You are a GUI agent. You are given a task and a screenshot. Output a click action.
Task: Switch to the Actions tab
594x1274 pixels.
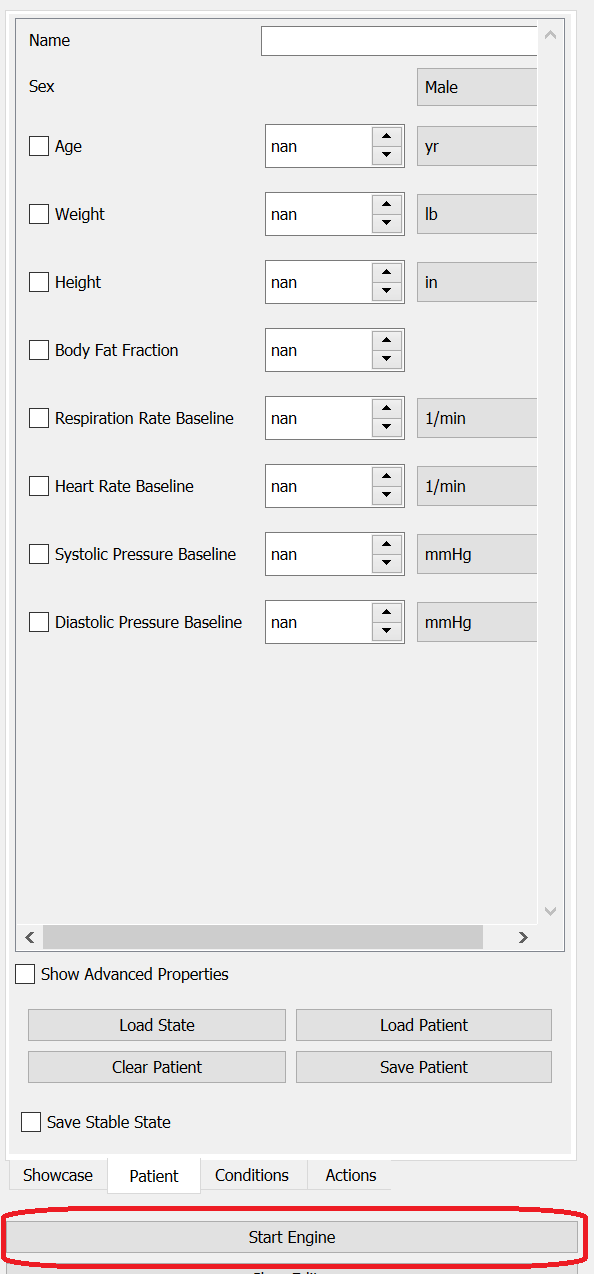tap(351, 1175)
